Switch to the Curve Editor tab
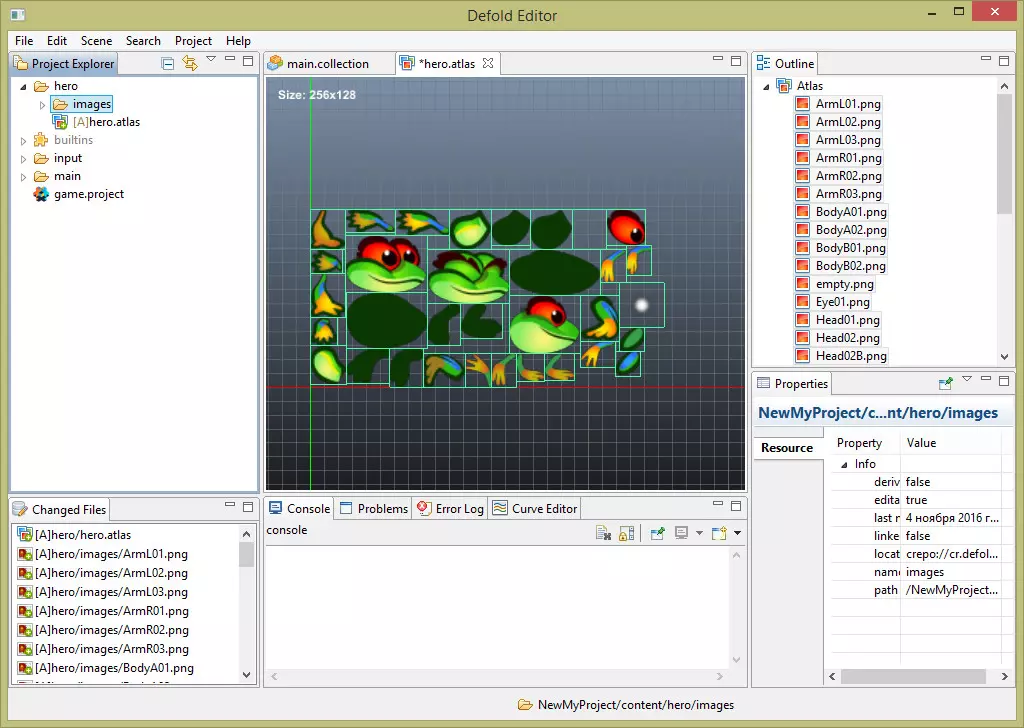The height and width of the screenshot is (728, 1024). 535,508
